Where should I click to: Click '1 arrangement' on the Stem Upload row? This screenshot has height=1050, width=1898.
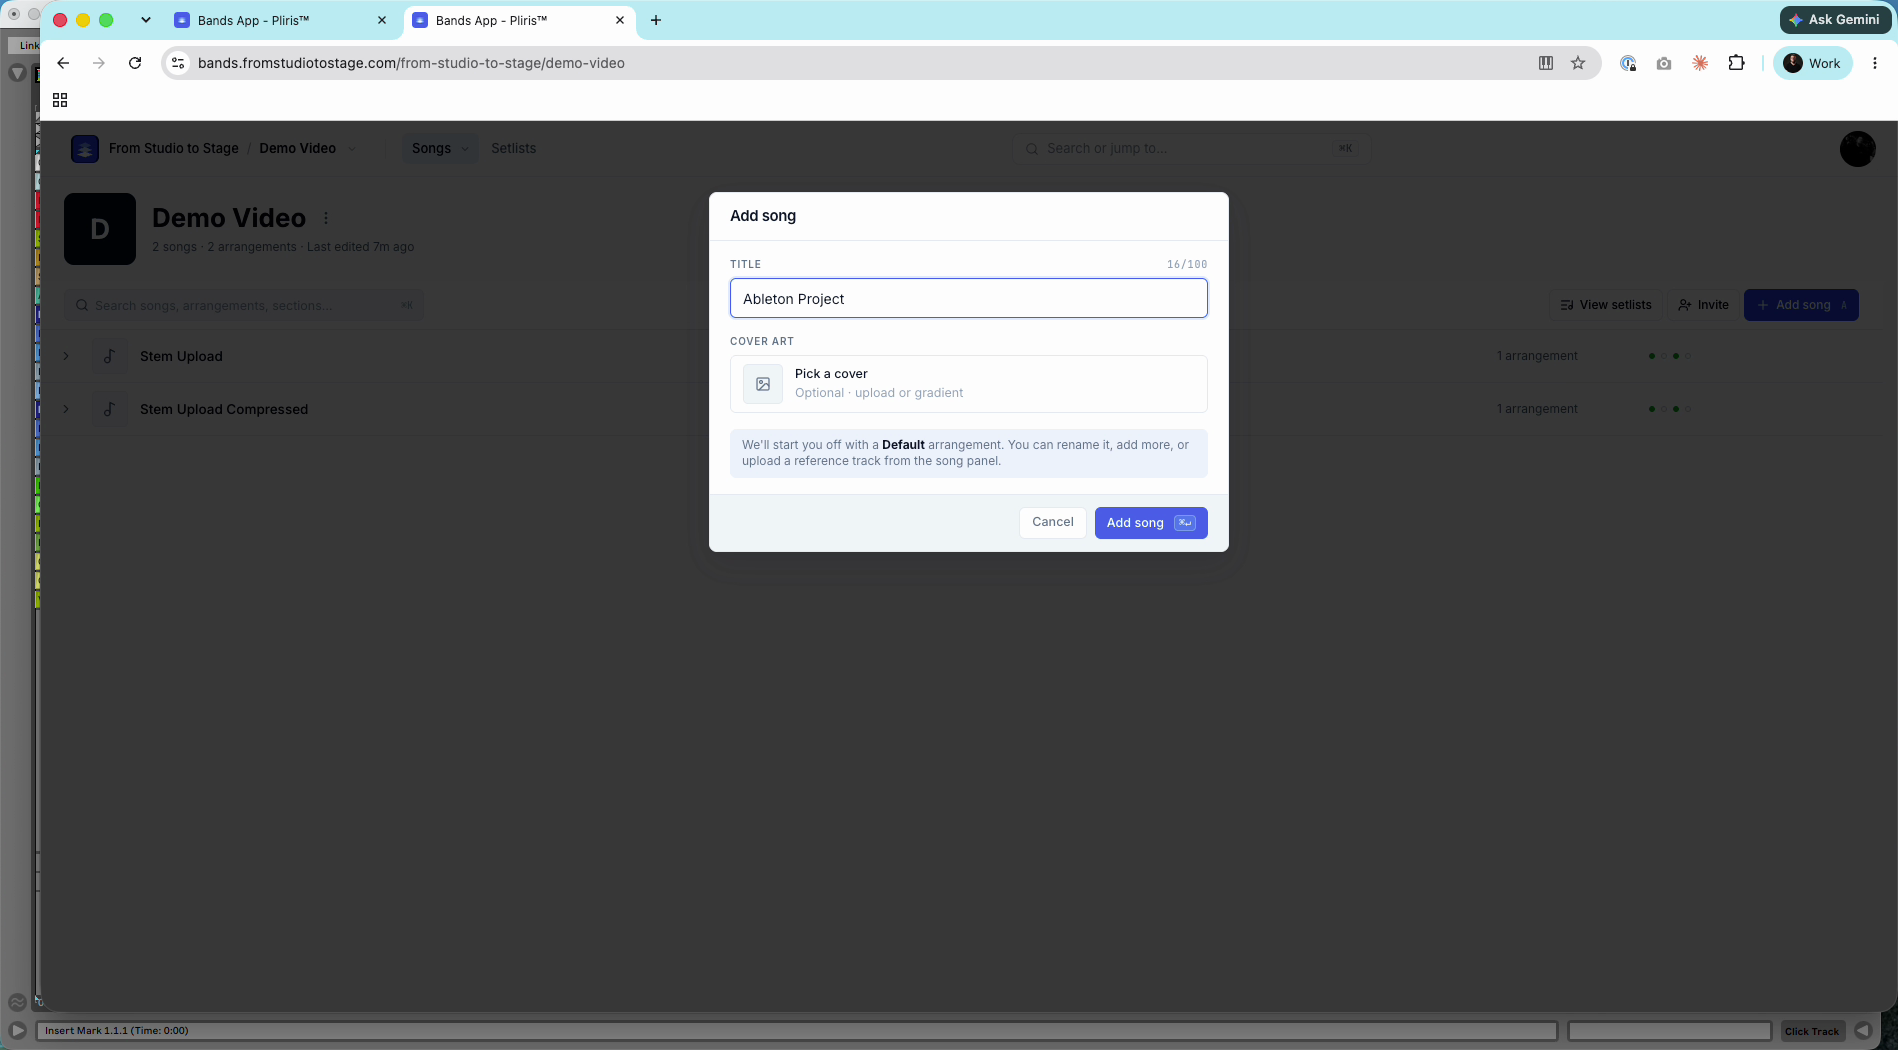click(1537, 356)
